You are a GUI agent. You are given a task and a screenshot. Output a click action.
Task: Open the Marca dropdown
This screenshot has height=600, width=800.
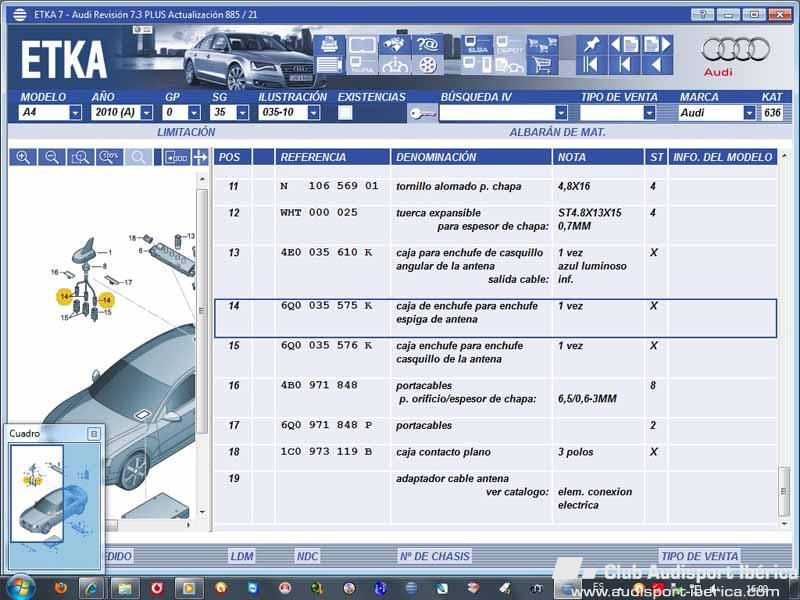pos(749,112)
